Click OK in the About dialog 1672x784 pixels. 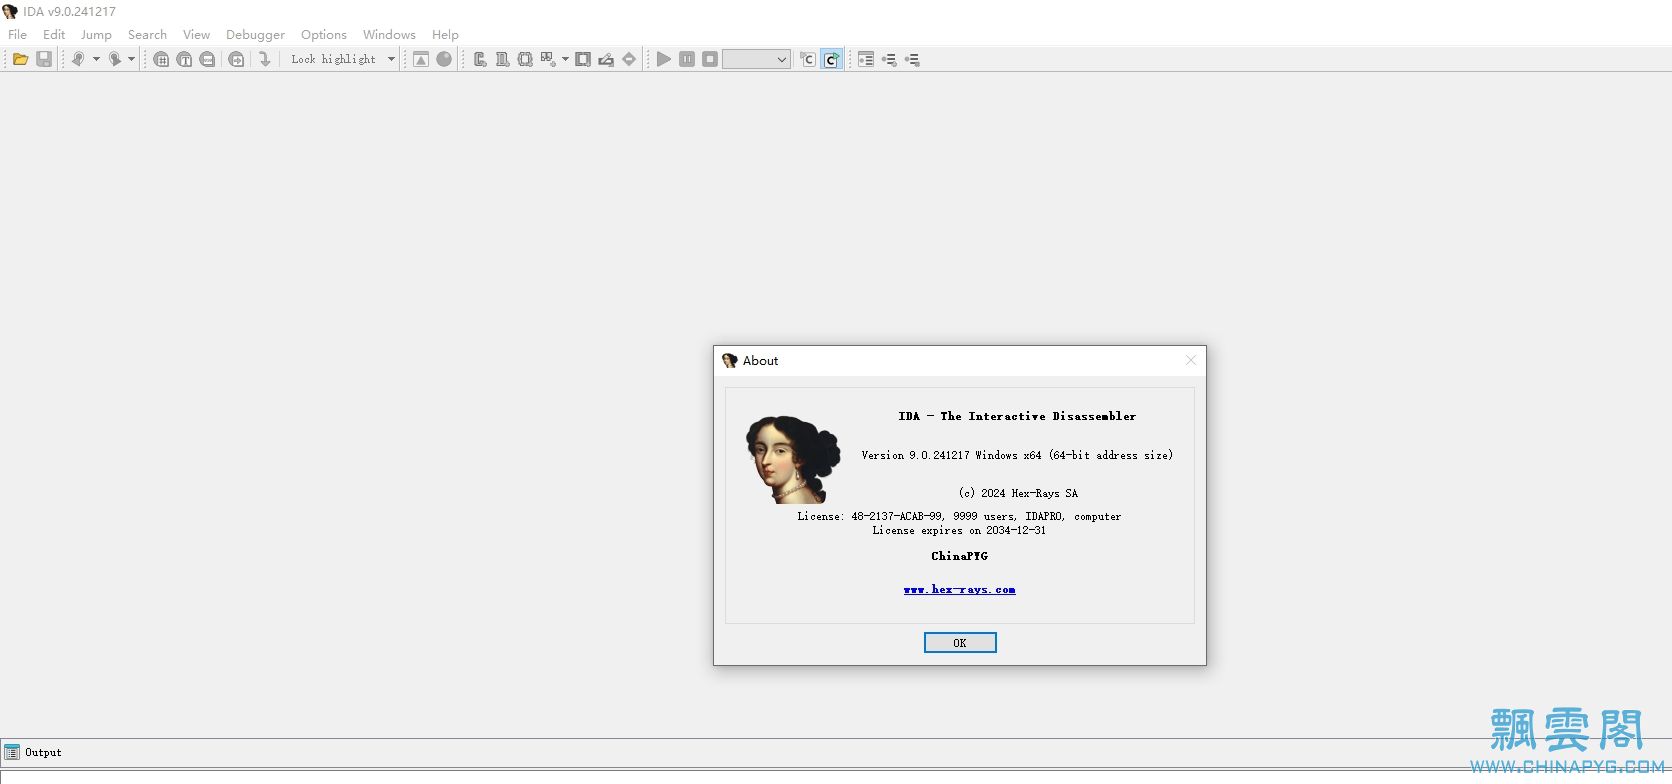coord(960,642)
